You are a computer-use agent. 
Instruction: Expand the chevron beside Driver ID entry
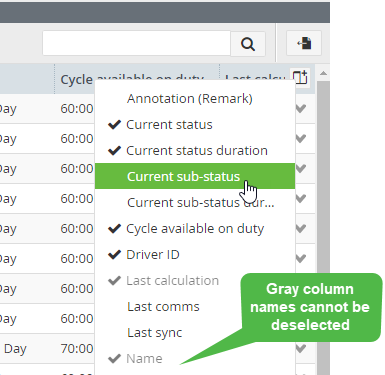point(301,258)
